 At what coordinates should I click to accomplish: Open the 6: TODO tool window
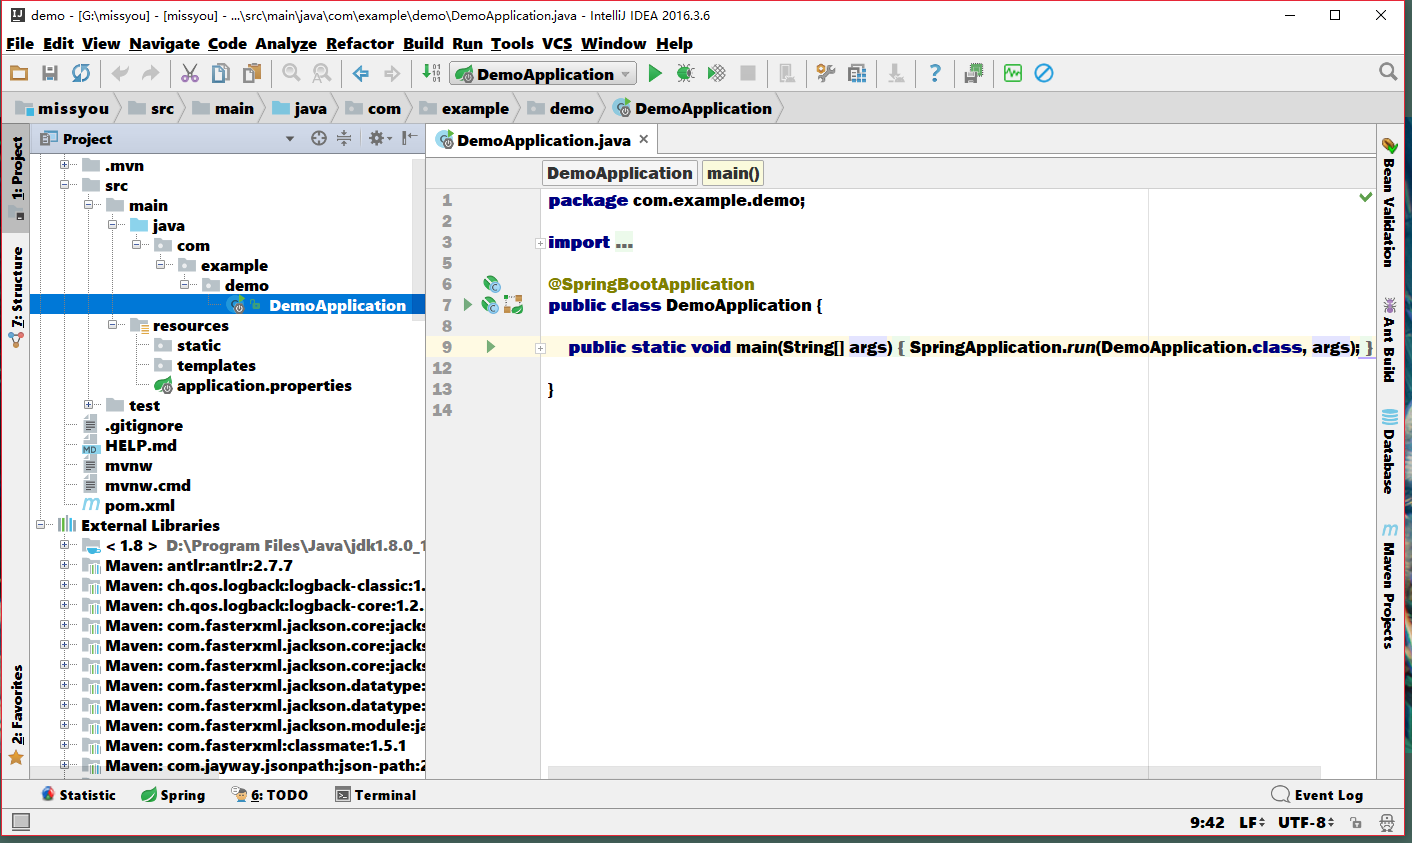pyautogui.click(x=270, y=795)
